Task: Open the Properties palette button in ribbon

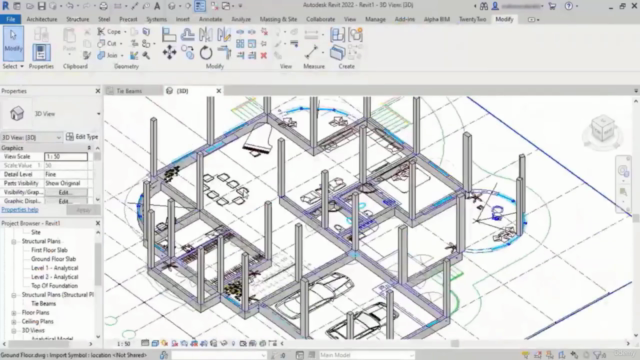Action: tap(41, 52)
